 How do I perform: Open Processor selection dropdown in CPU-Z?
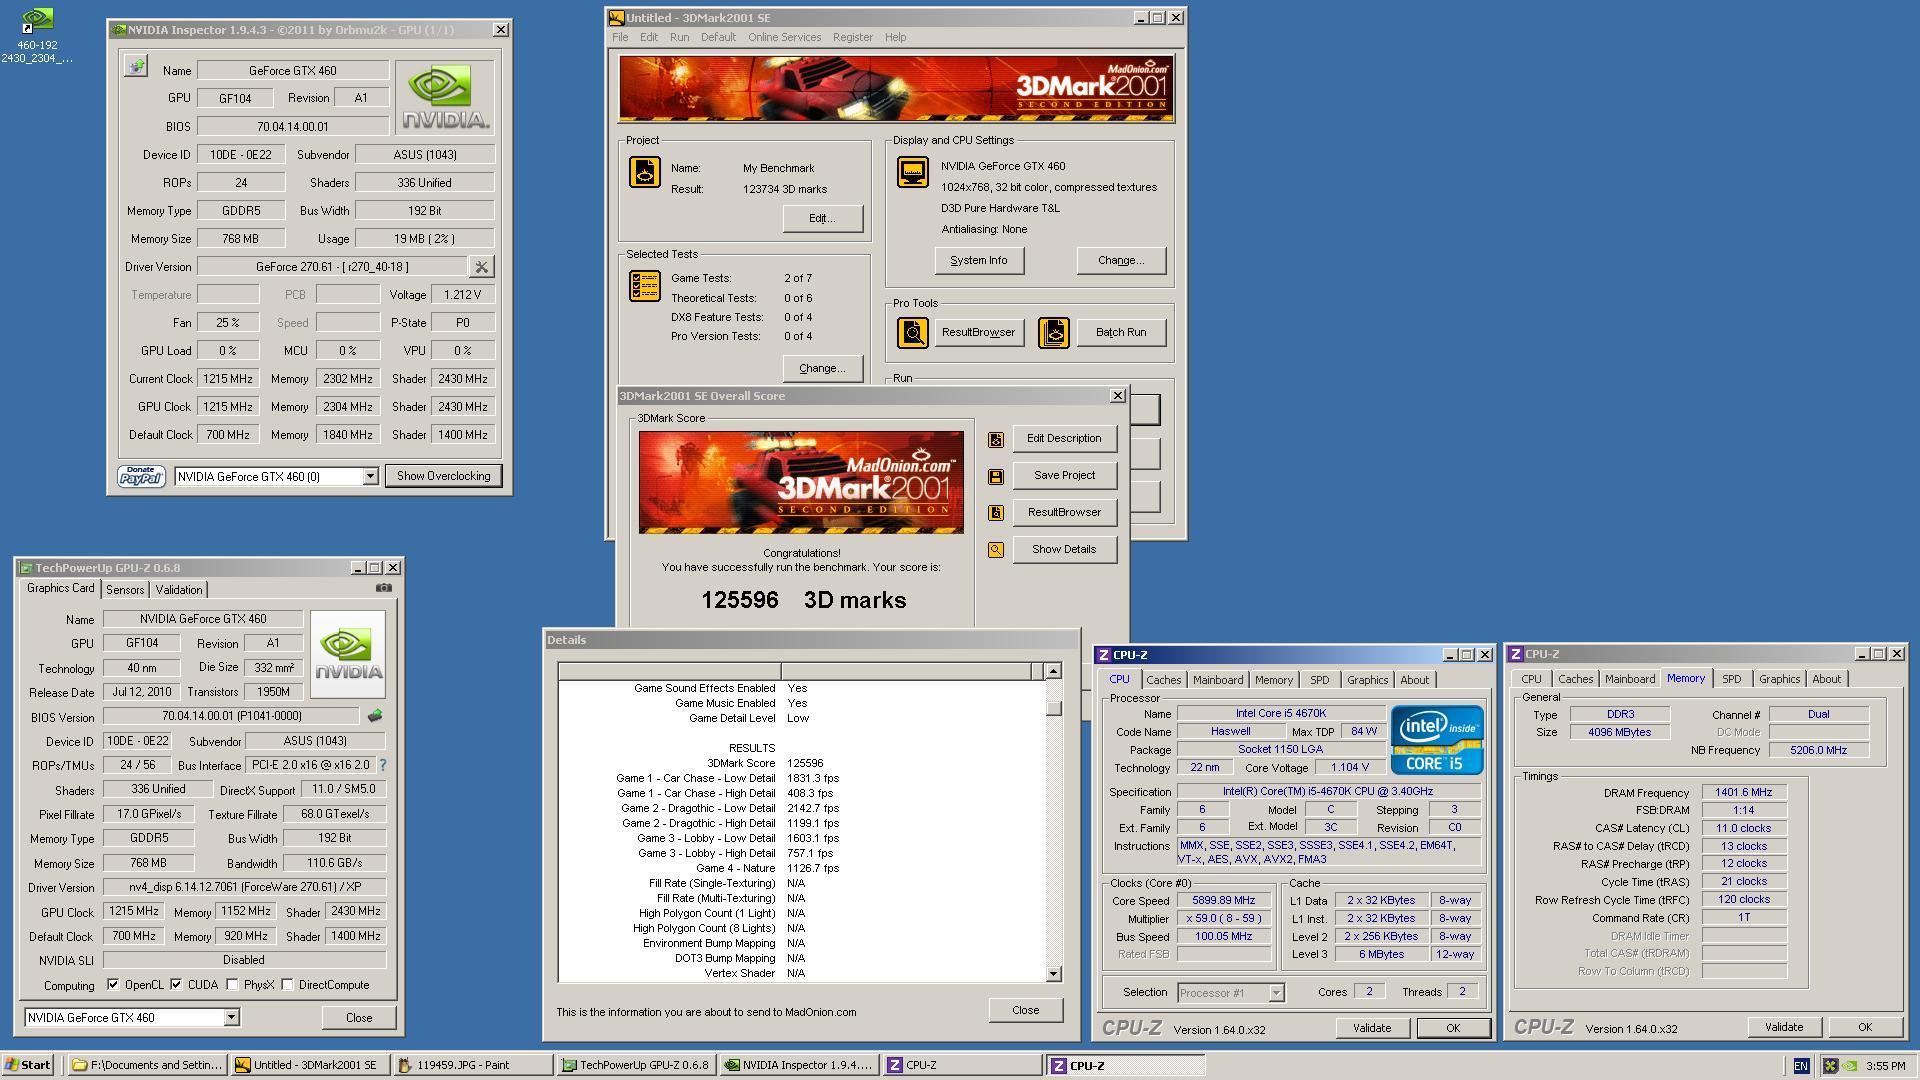pyautogui.click(x=1276, y=993)
